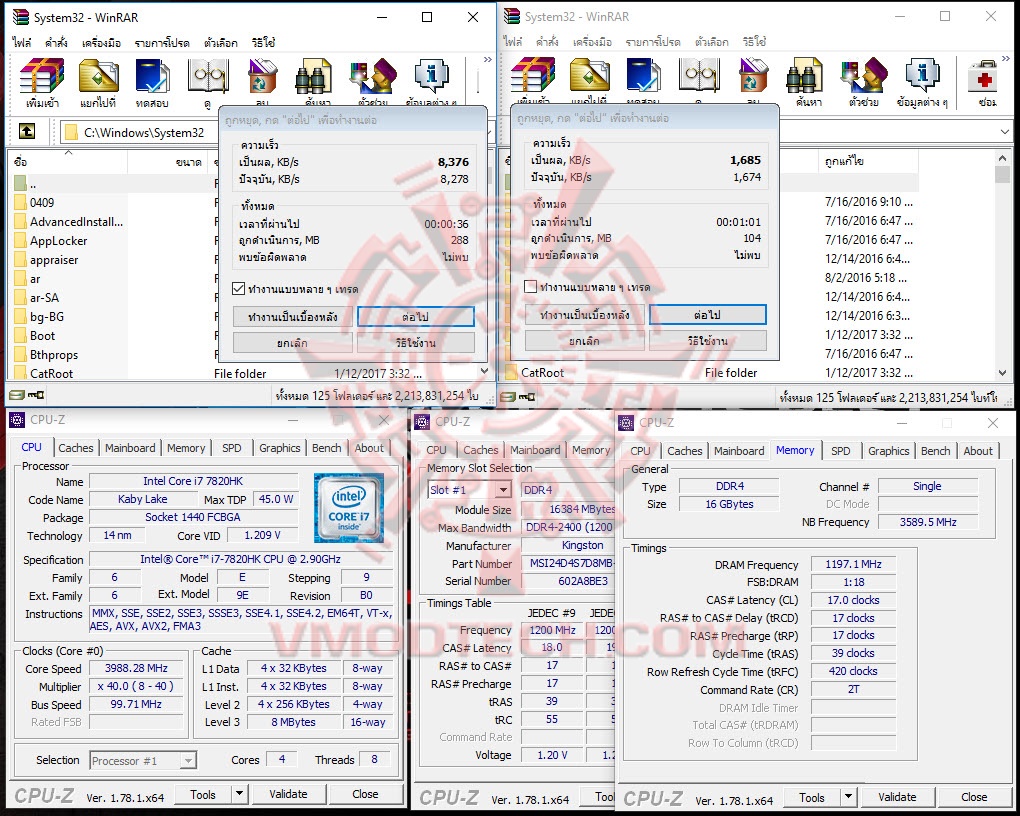Click Validate button in left CPU-Z window
The width and height of the screenshot is (1020, 816).
(x=288, y=794)
